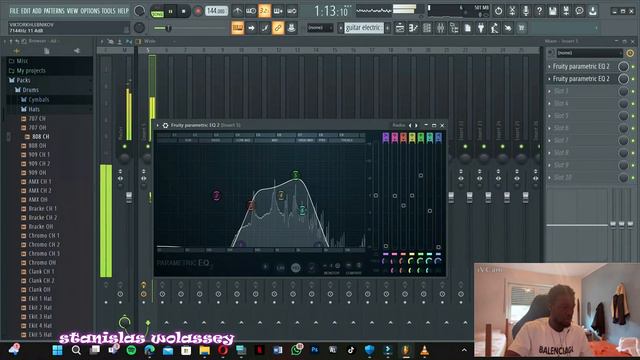Collapse the Packs folder in browser
640x360 pixels.
23,80
